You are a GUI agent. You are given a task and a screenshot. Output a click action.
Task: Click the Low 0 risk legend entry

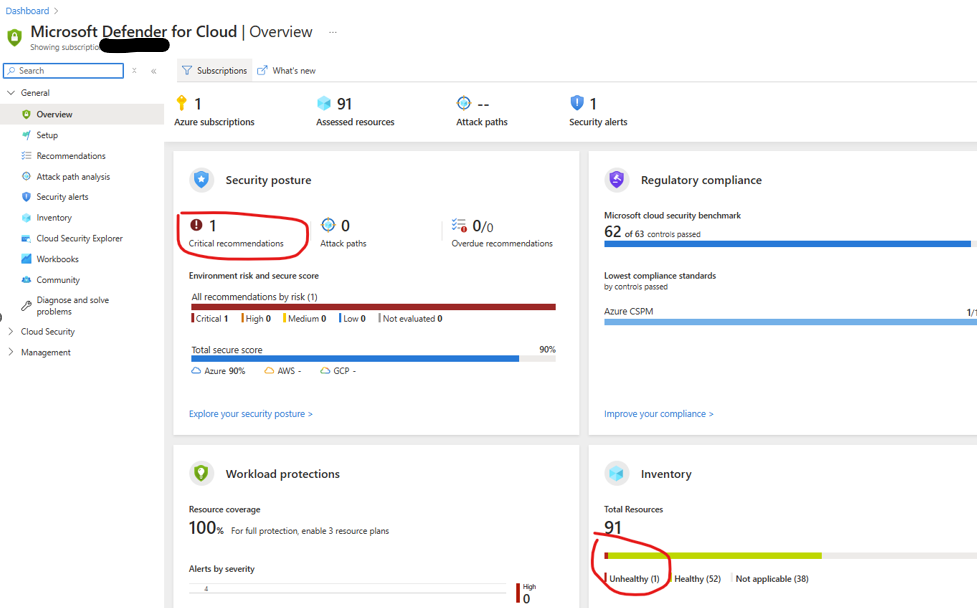pyautogui.click(x=353, y=318)
